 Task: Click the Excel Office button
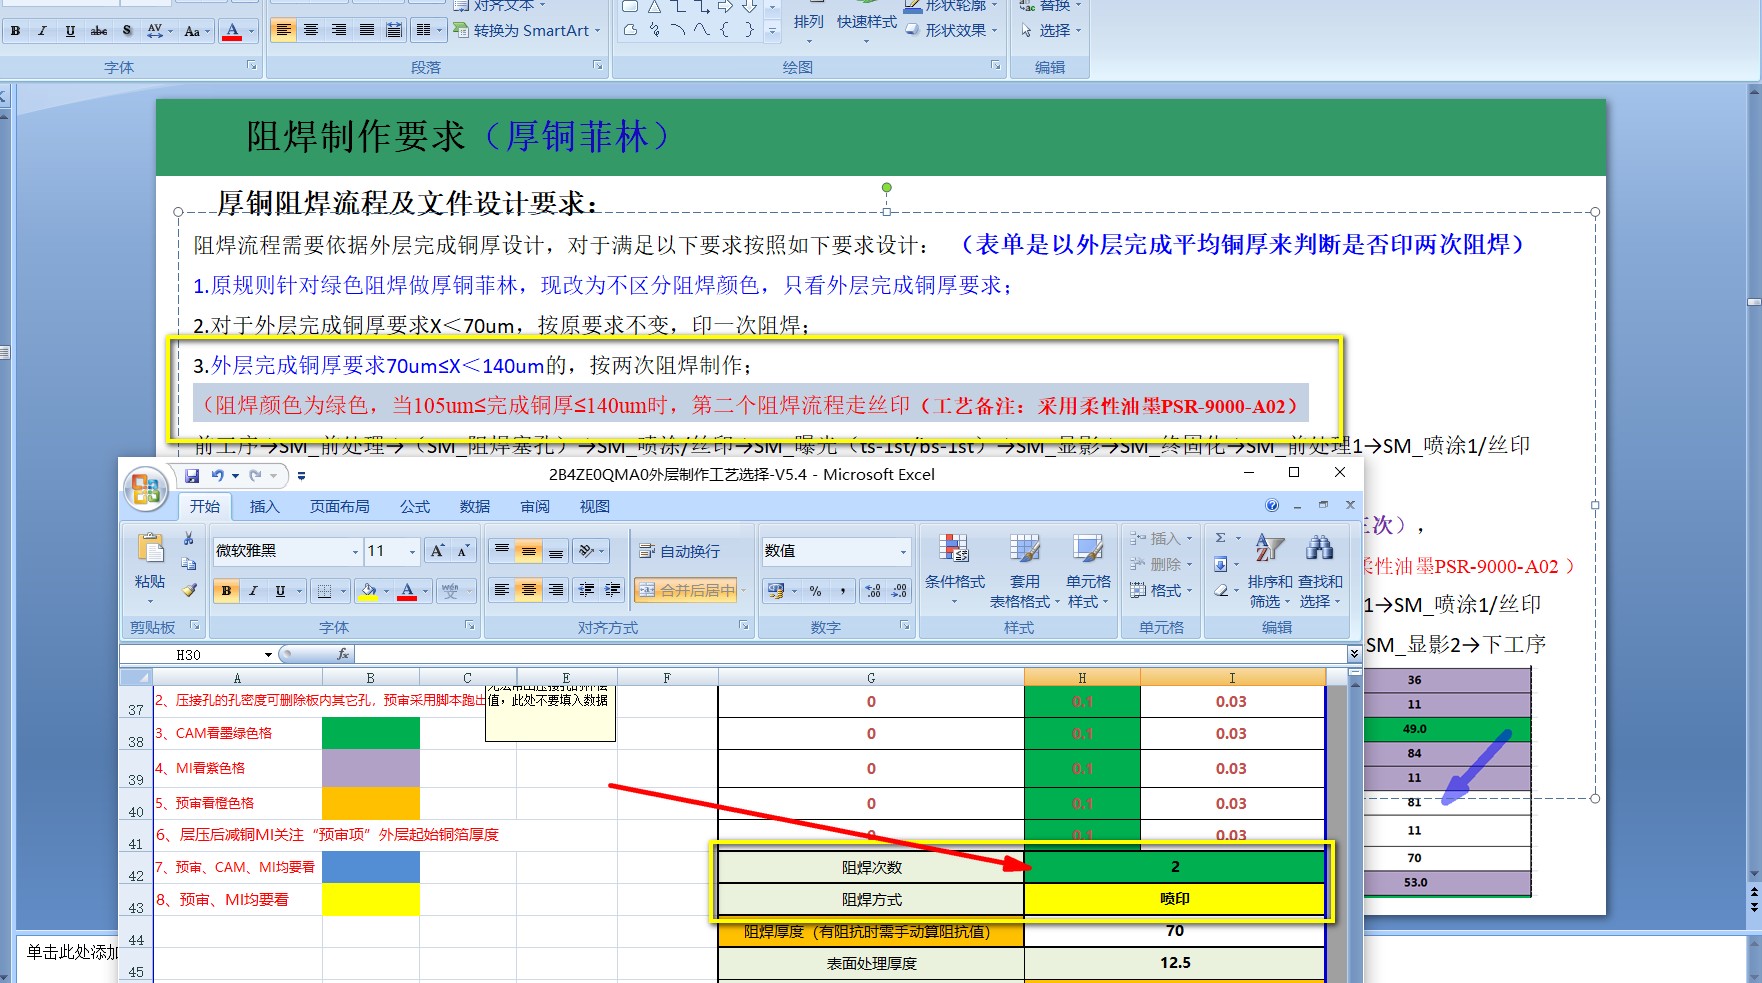pyautogui.click(x=145, y=489)
